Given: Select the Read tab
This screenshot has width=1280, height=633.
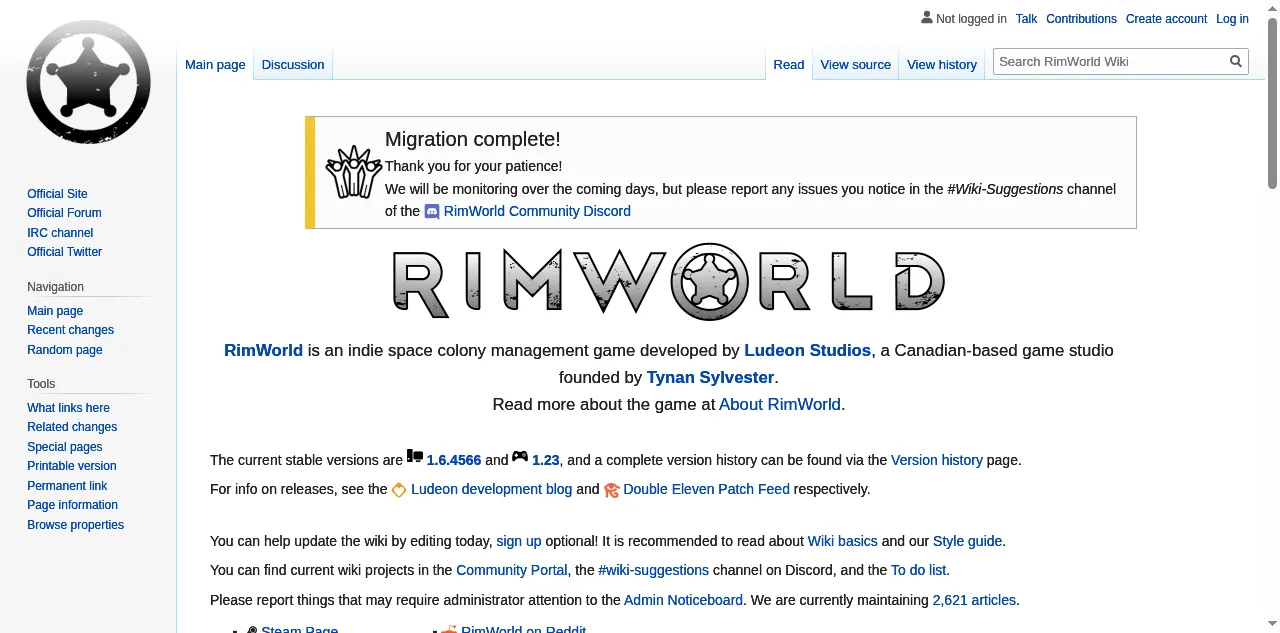Looking at the screenshot, I should (x=789, y=64).
